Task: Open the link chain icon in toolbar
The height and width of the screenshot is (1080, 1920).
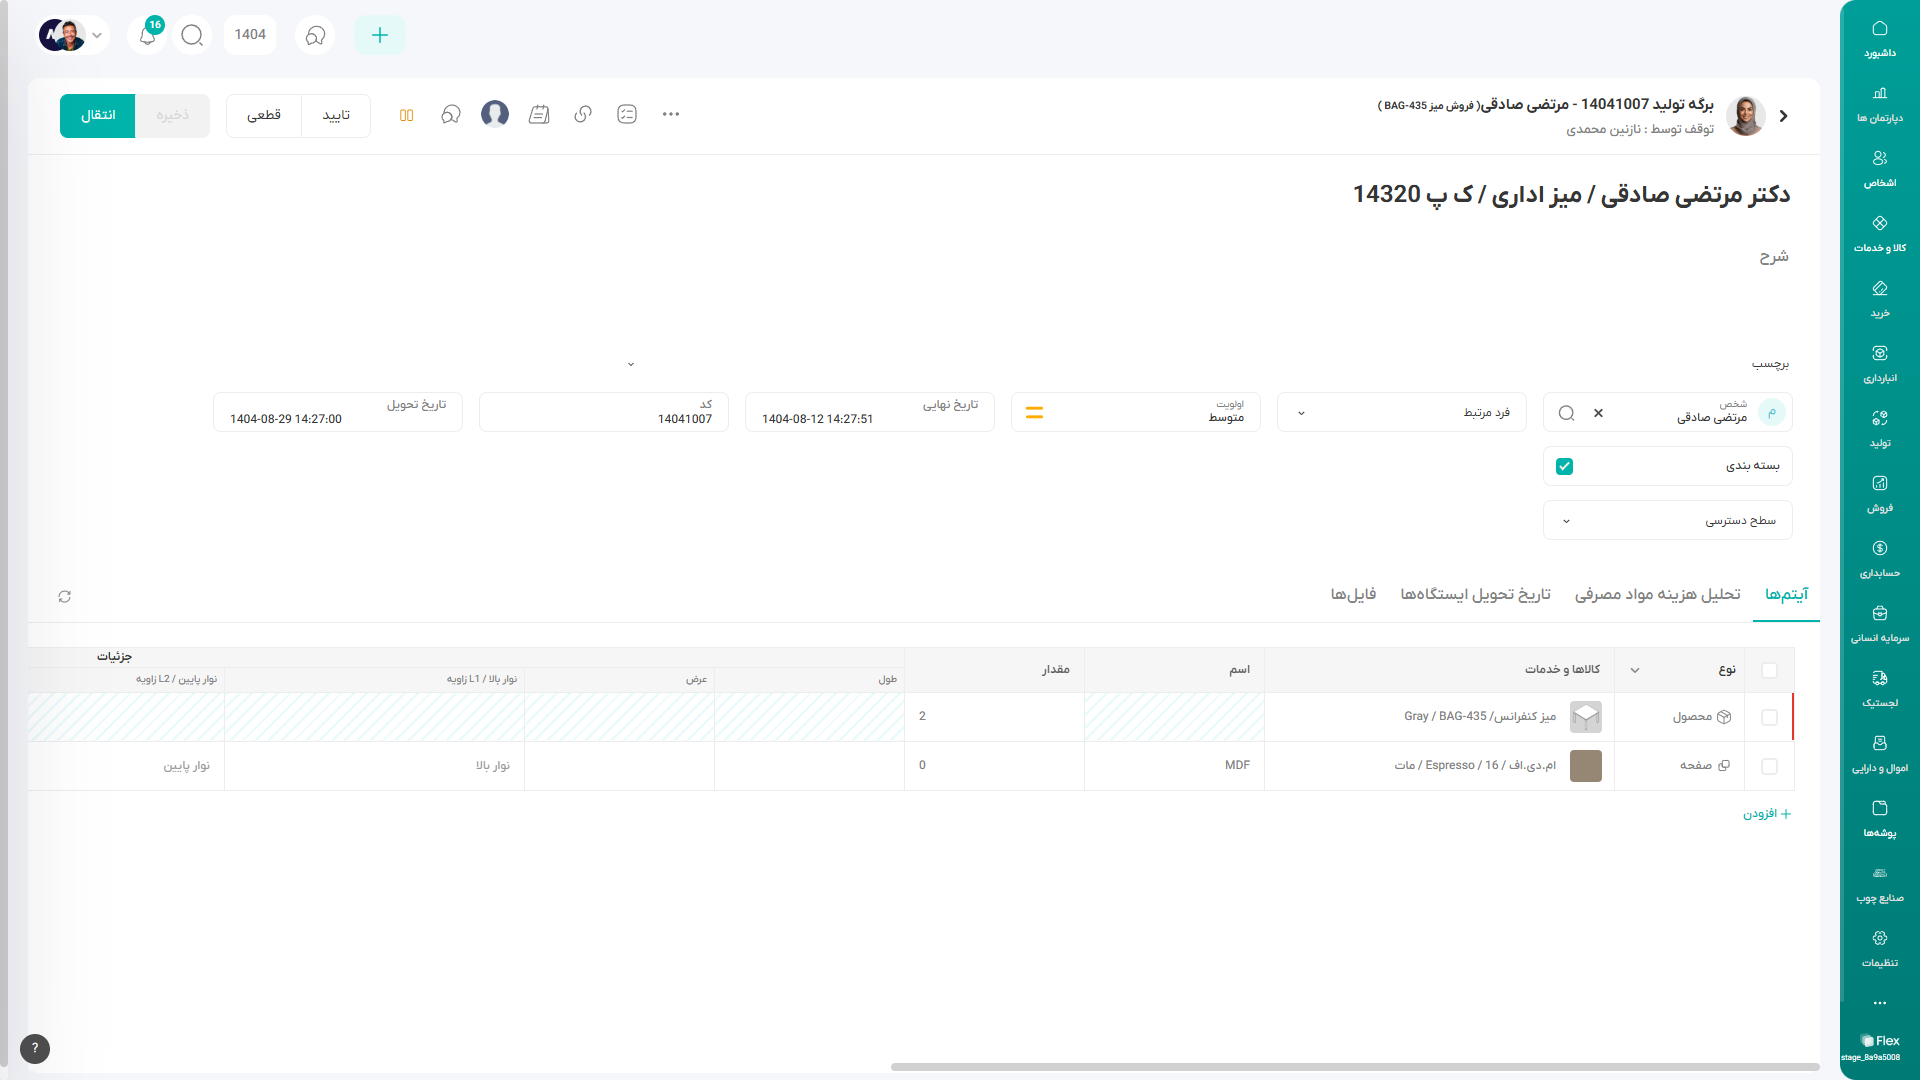Action: (x=583, y=115)
